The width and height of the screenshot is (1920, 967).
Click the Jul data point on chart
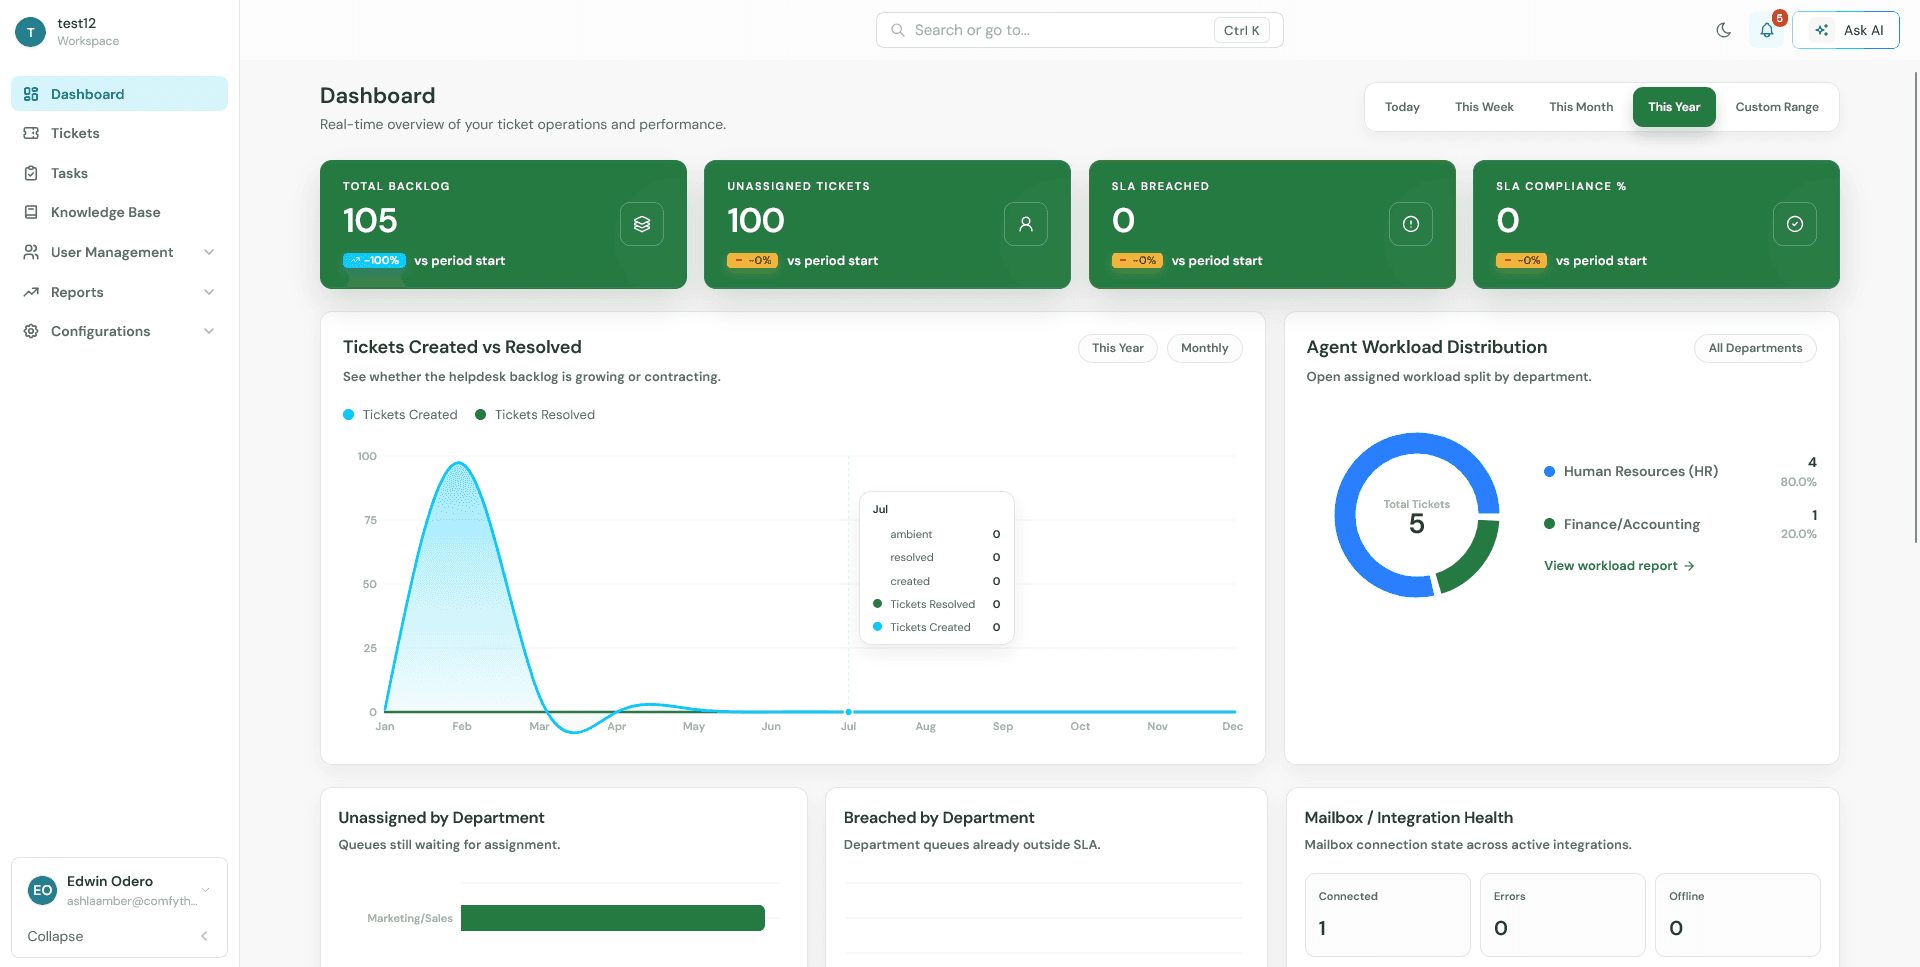(x=848, y=712)
